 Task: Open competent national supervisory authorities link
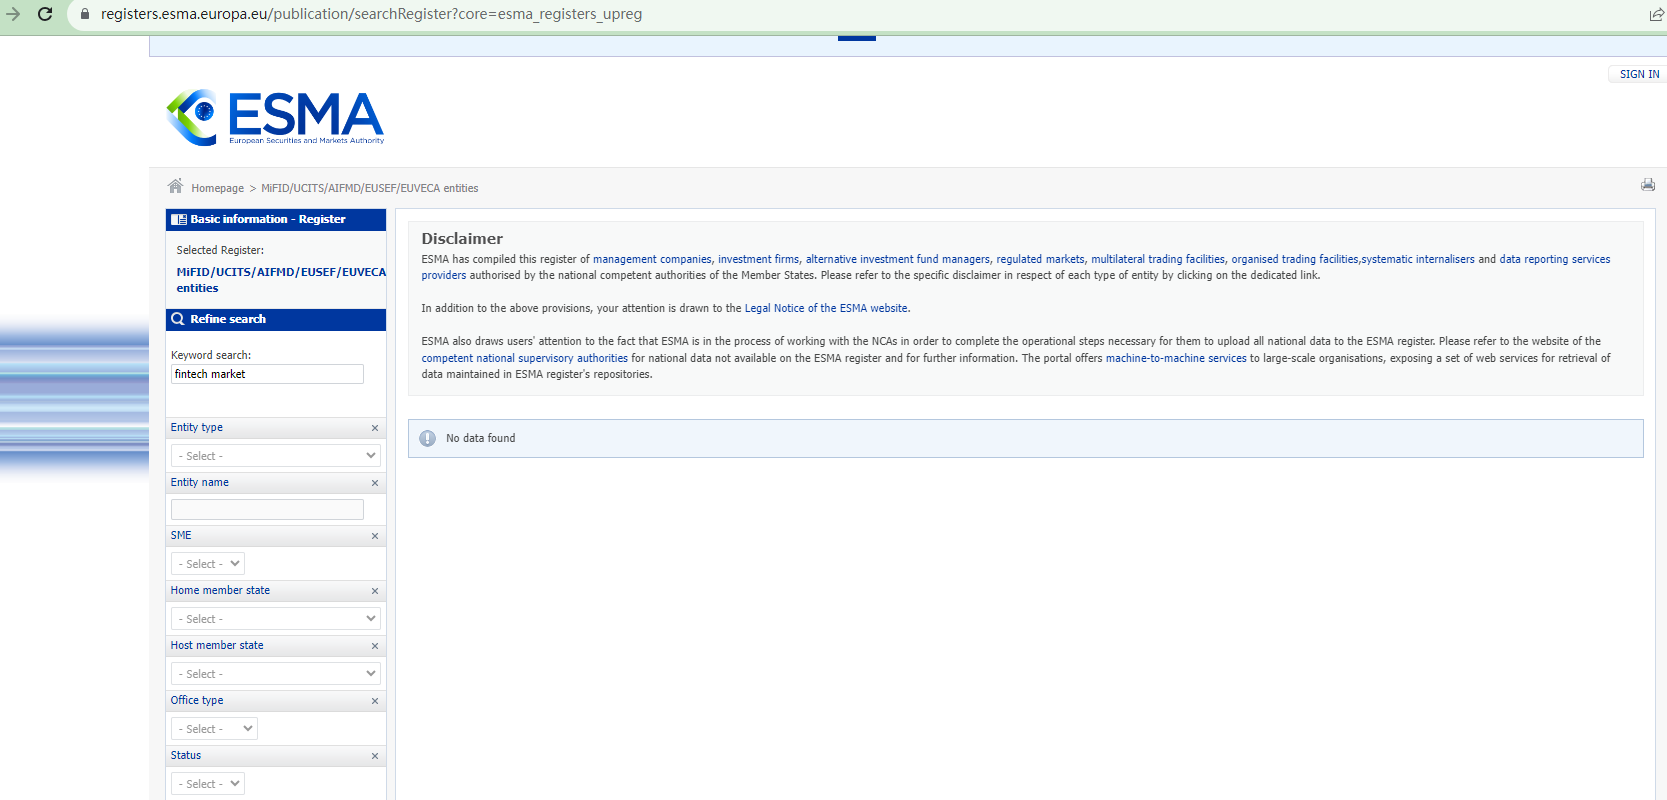(525, 358)
